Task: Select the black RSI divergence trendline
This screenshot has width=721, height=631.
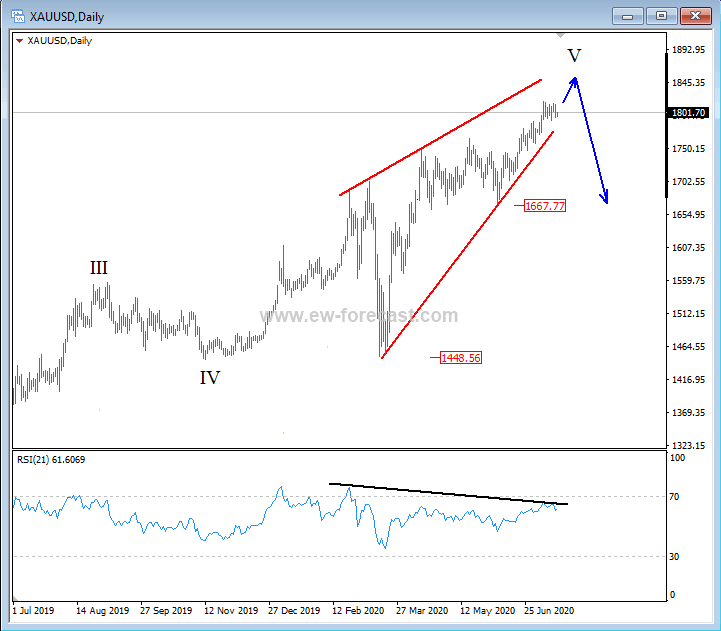Action: coord(448,494)
